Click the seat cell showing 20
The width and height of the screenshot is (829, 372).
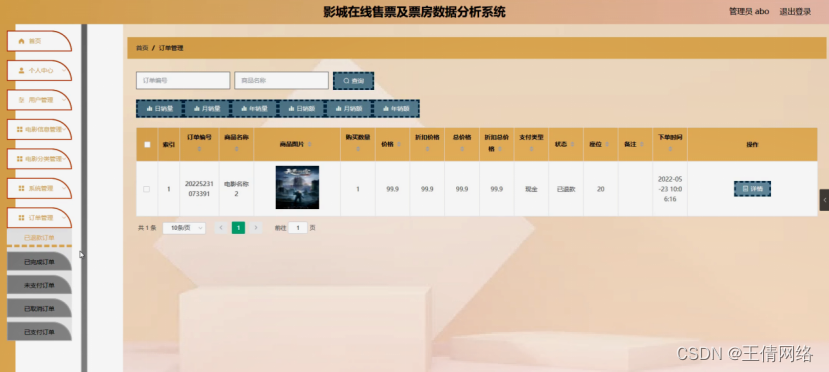(x=601, y=189)
